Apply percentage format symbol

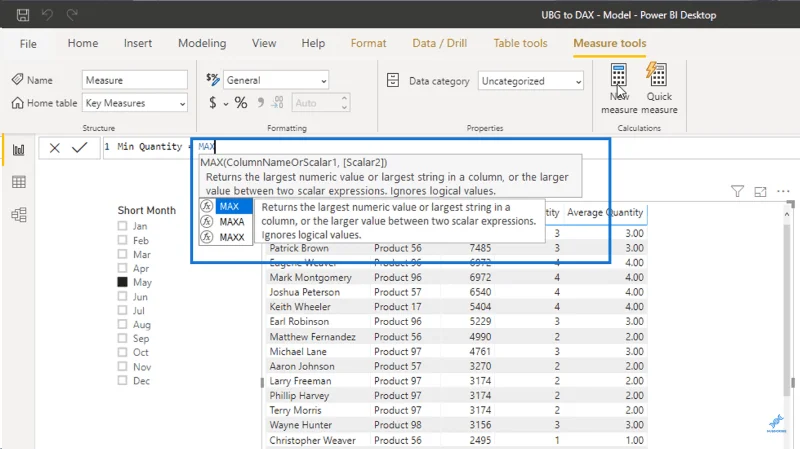coord(241,103)
